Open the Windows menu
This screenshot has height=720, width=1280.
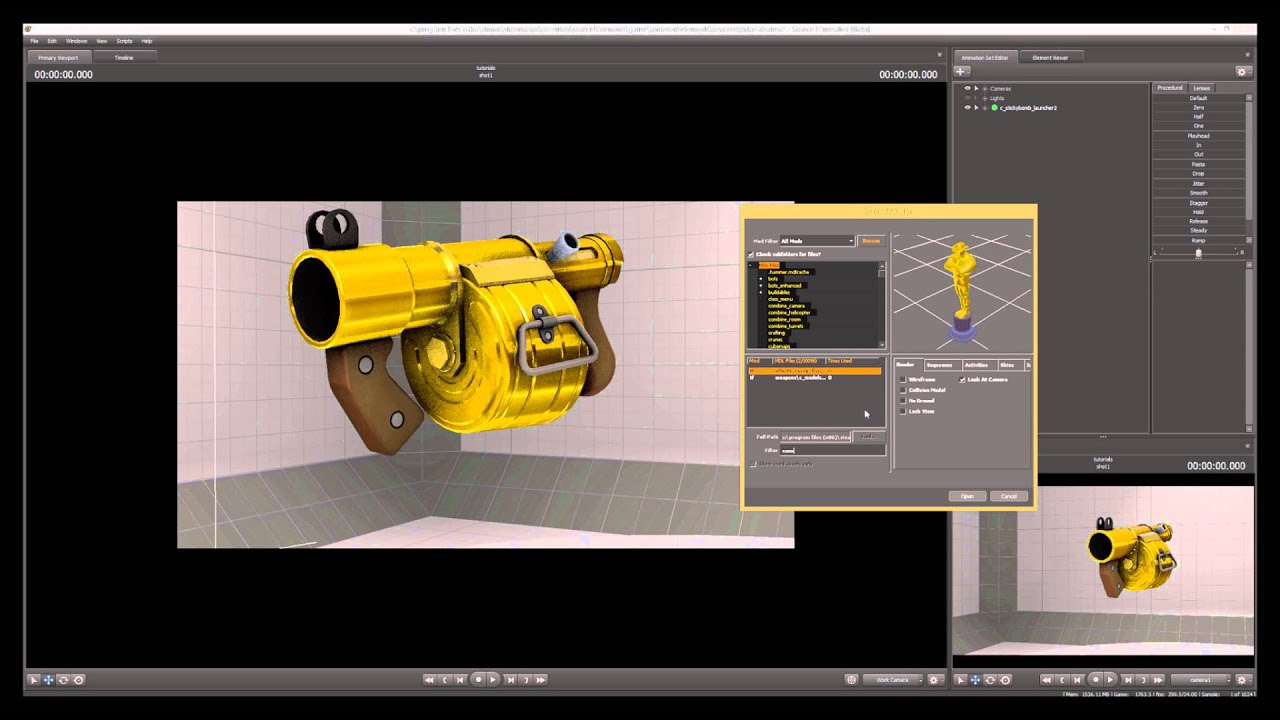[76, 41]
